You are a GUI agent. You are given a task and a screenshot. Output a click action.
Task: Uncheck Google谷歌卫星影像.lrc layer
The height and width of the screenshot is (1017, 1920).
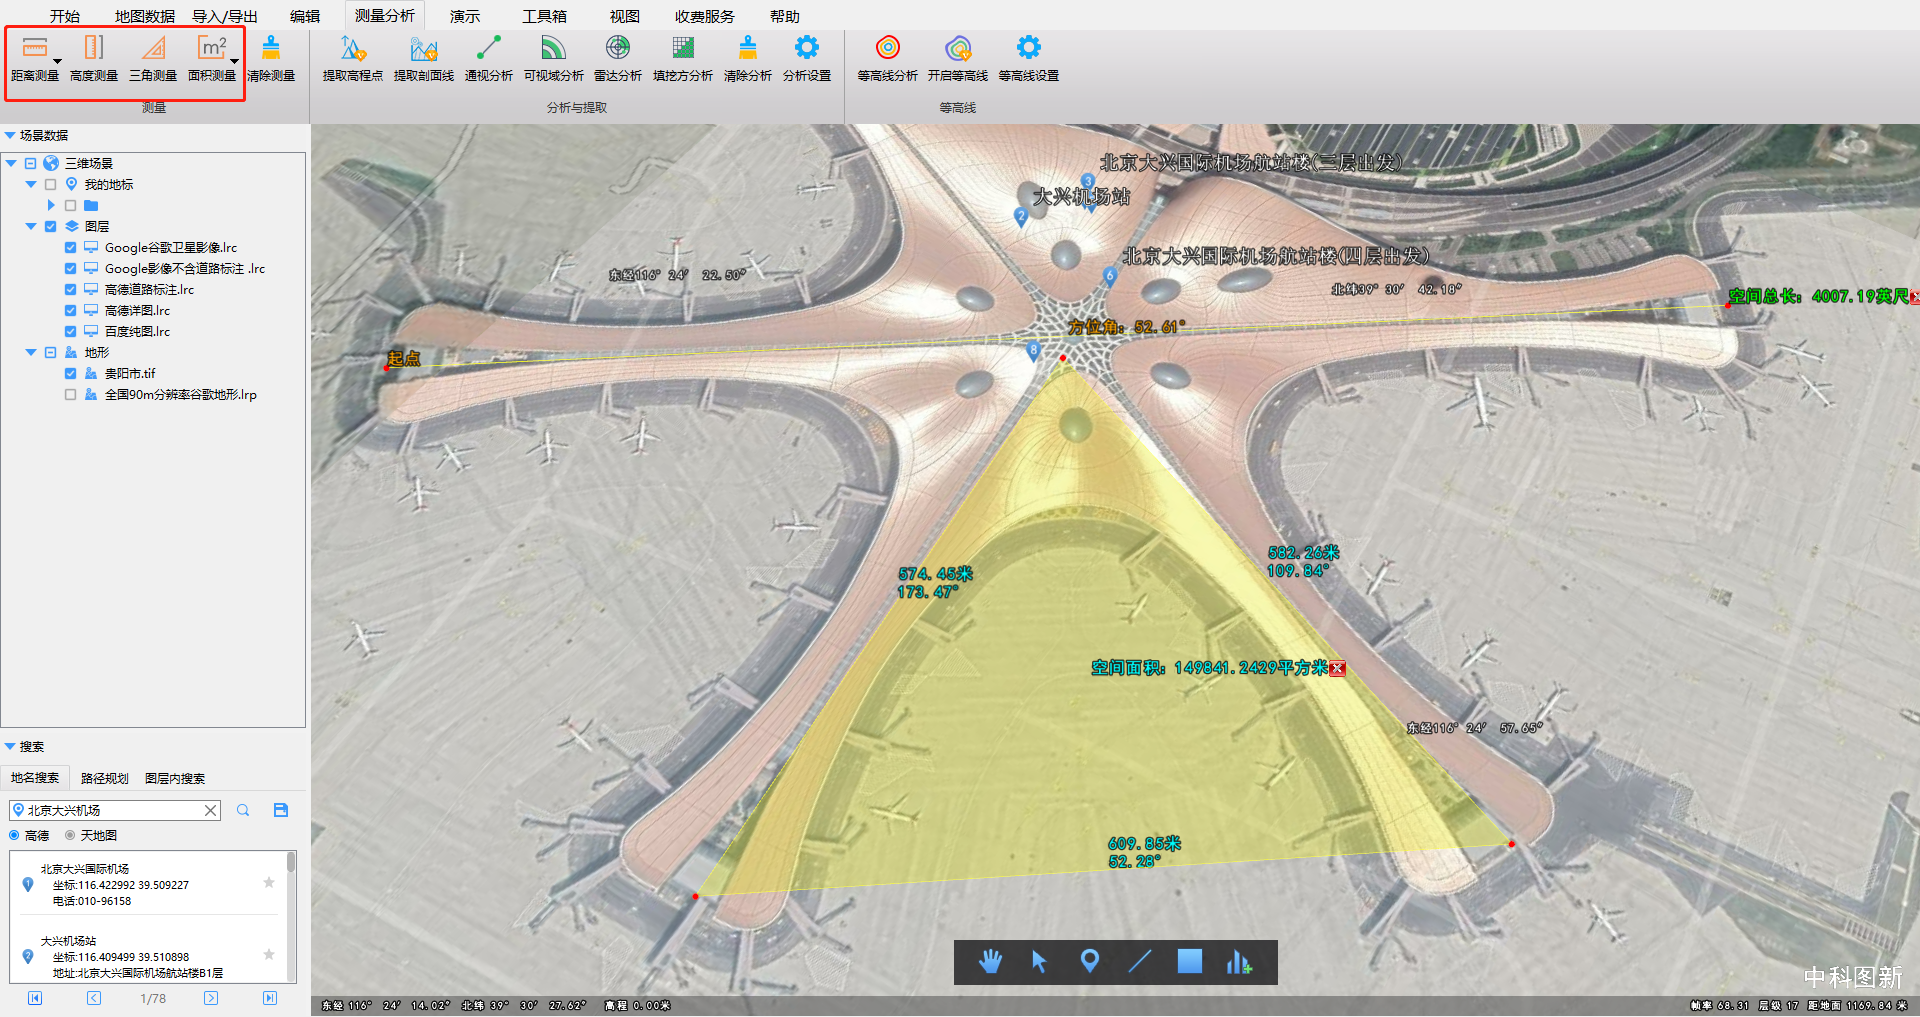point(70,247)
